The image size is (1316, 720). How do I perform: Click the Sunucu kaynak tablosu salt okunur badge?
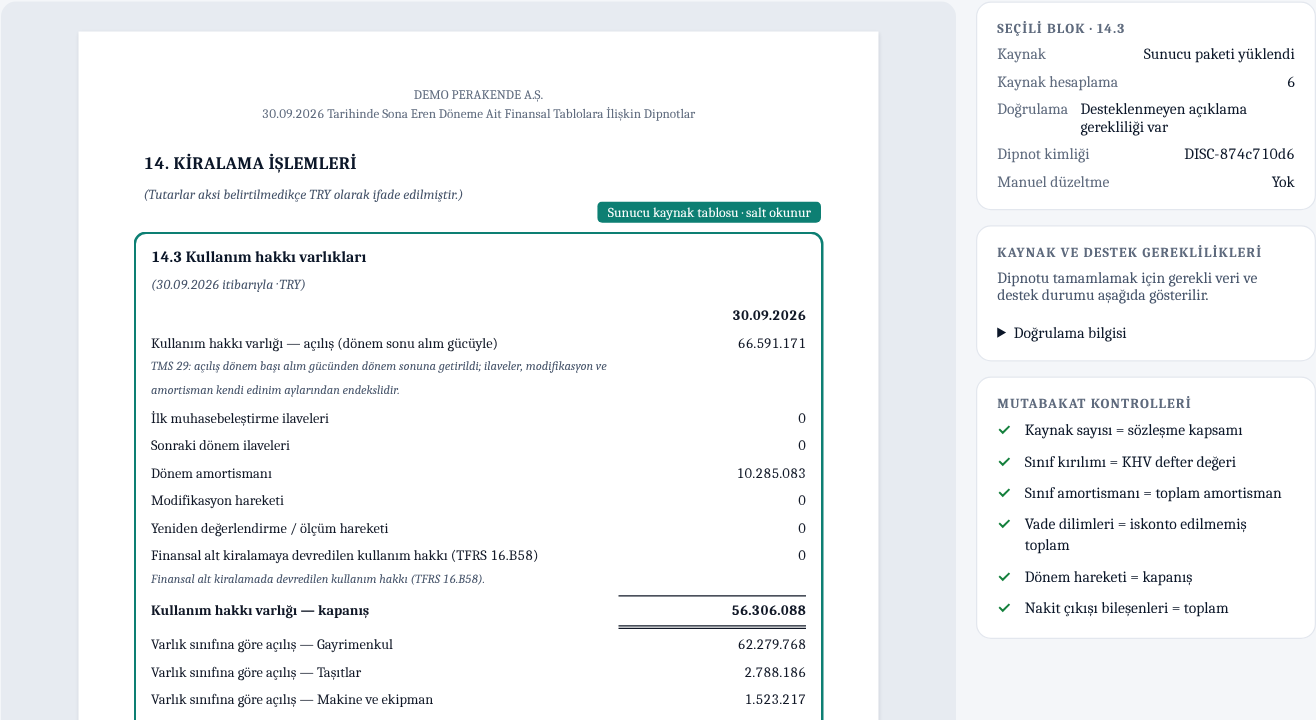709,212
